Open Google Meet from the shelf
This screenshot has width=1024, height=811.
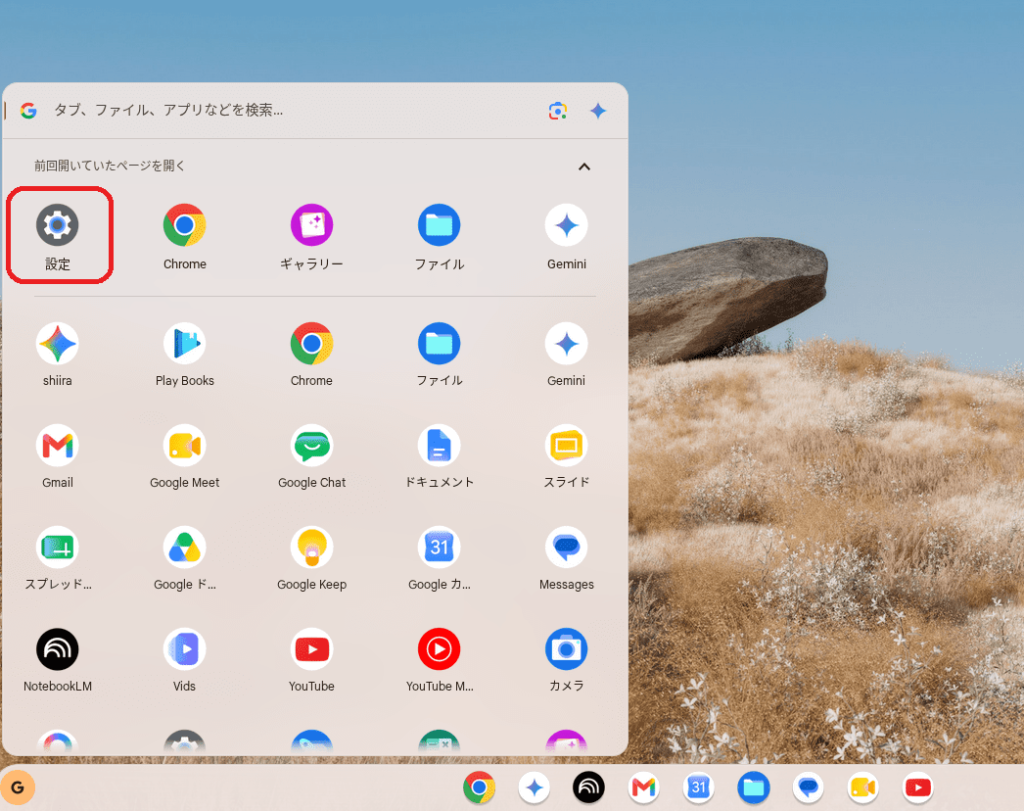coord(863,787)
